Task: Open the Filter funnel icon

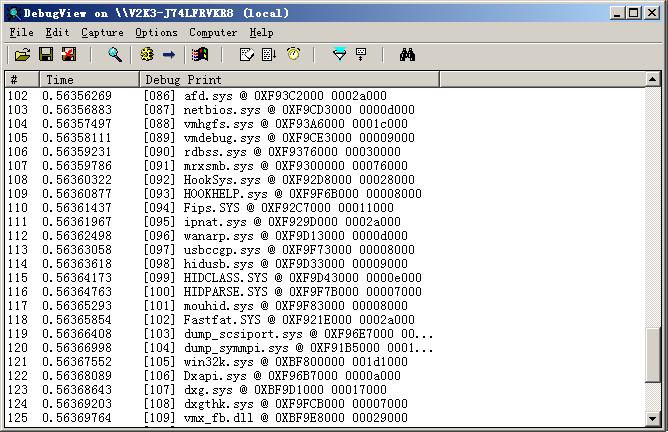Action: [339, 55]
